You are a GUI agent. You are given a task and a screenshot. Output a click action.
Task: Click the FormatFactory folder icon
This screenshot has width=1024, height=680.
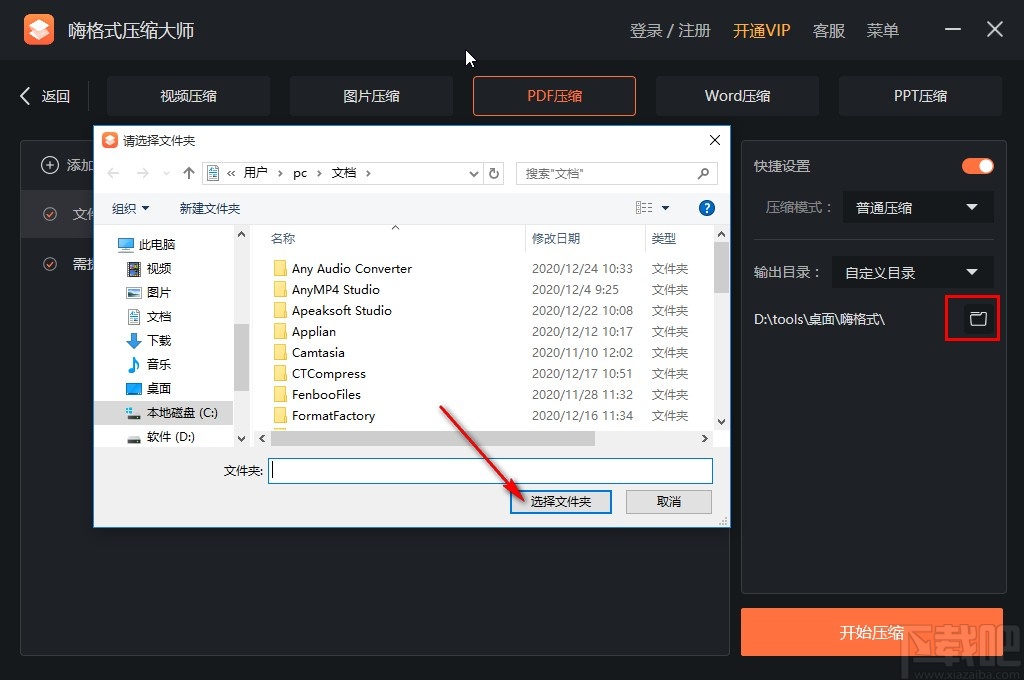pyautogui.click(x=280, y=415)
